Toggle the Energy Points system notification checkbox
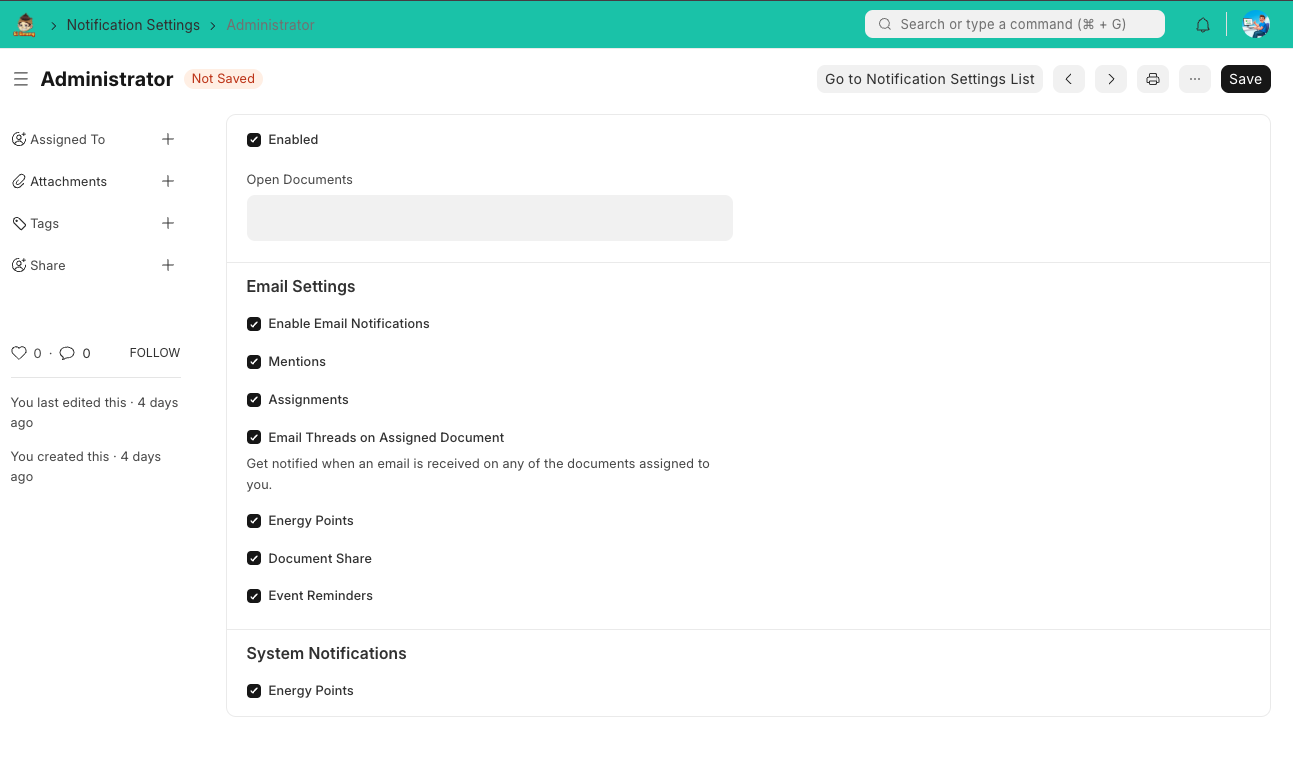 tap(254, 690)
